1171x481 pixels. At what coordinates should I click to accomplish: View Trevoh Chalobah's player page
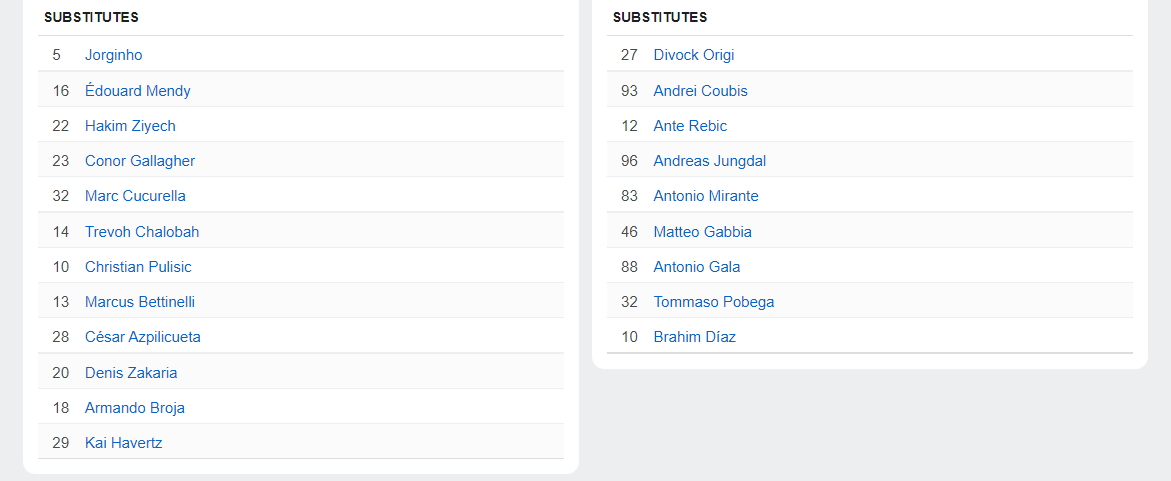(142, 232)
